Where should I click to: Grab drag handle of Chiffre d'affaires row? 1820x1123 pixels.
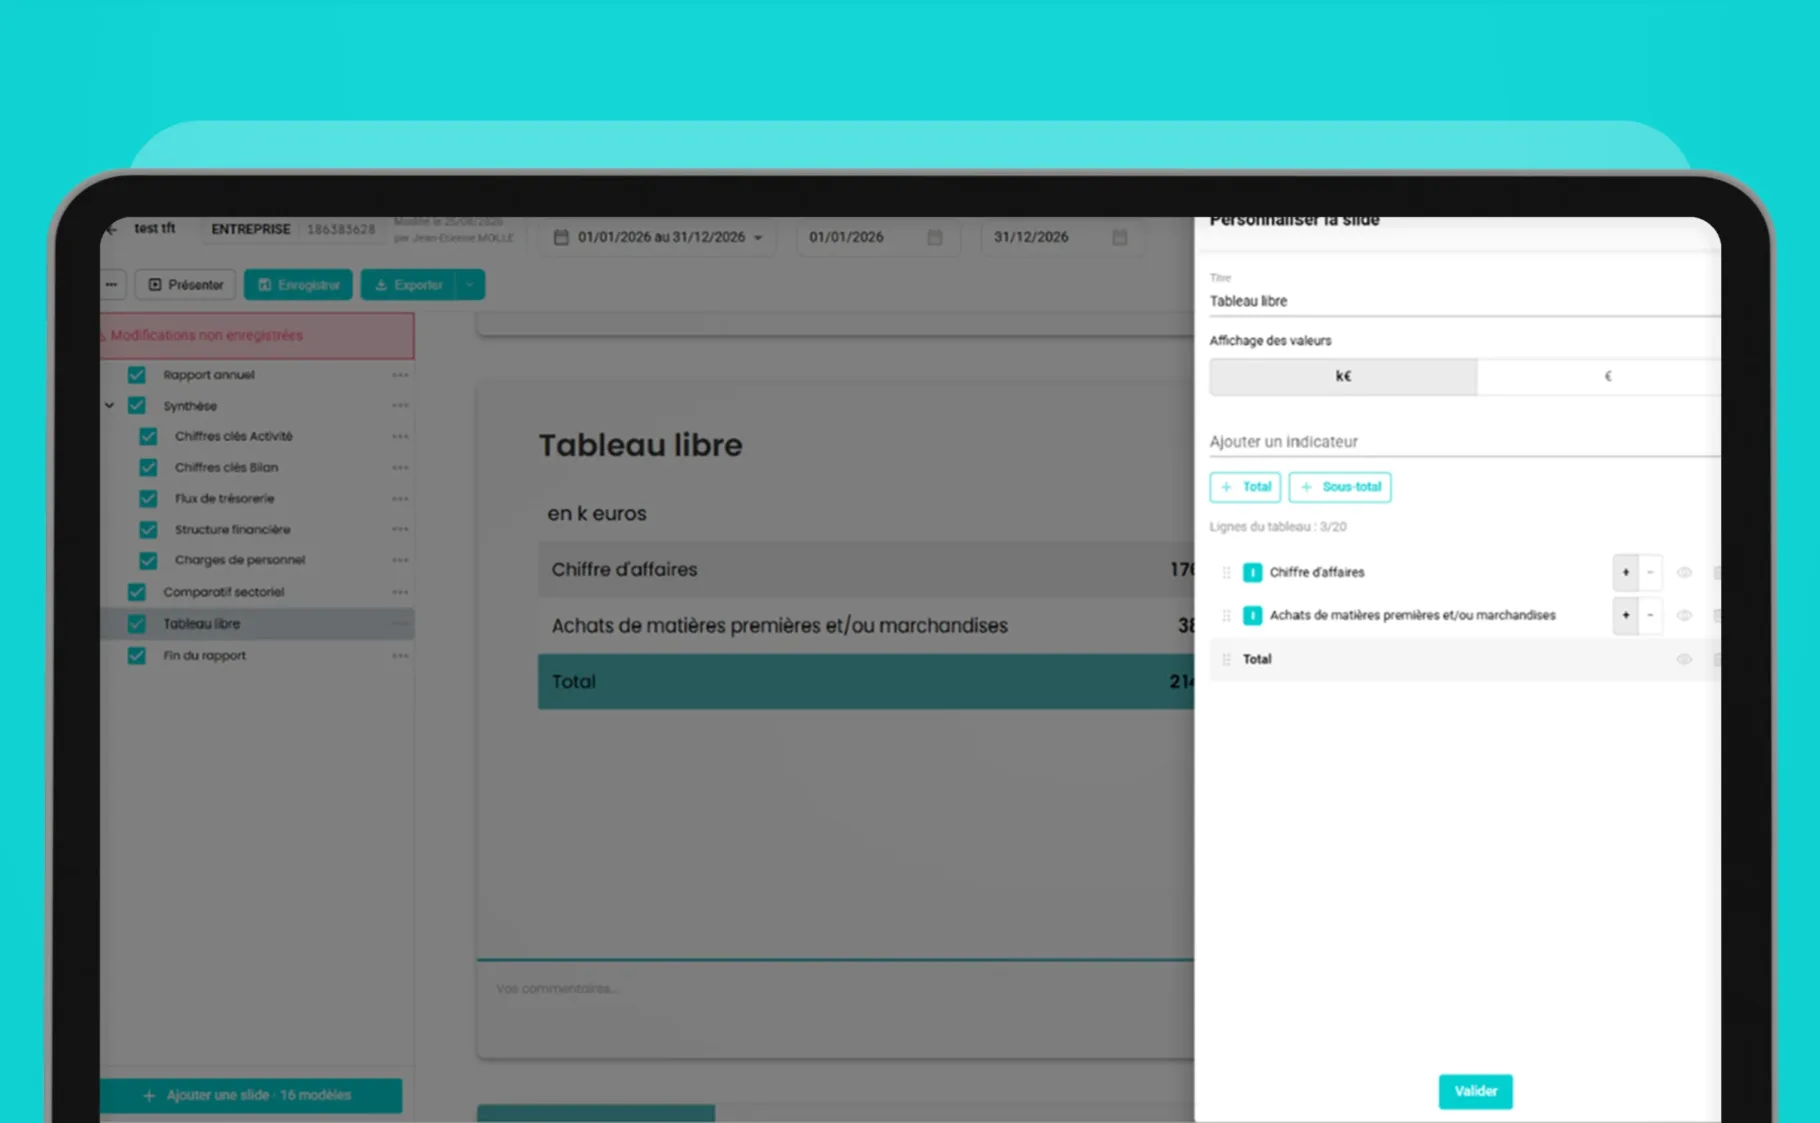(1226, 573)
